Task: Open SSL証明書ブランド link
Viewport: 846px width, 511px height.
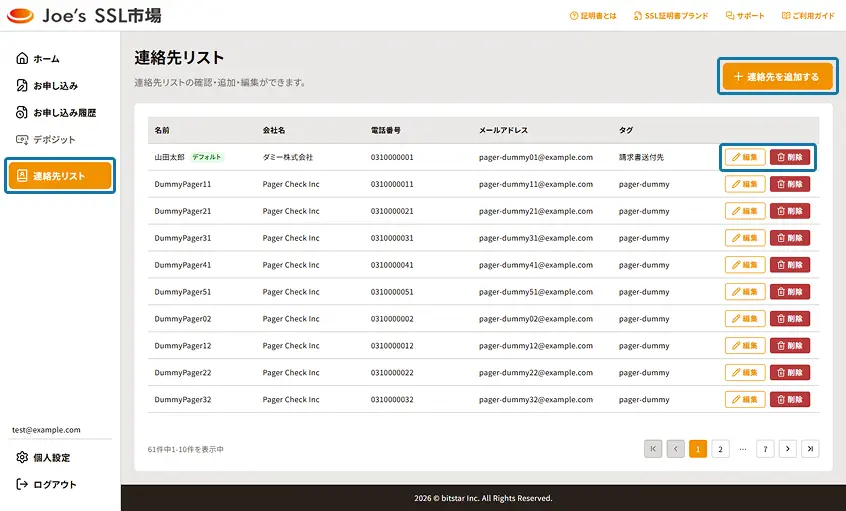Action: click(x=671, y=16)
